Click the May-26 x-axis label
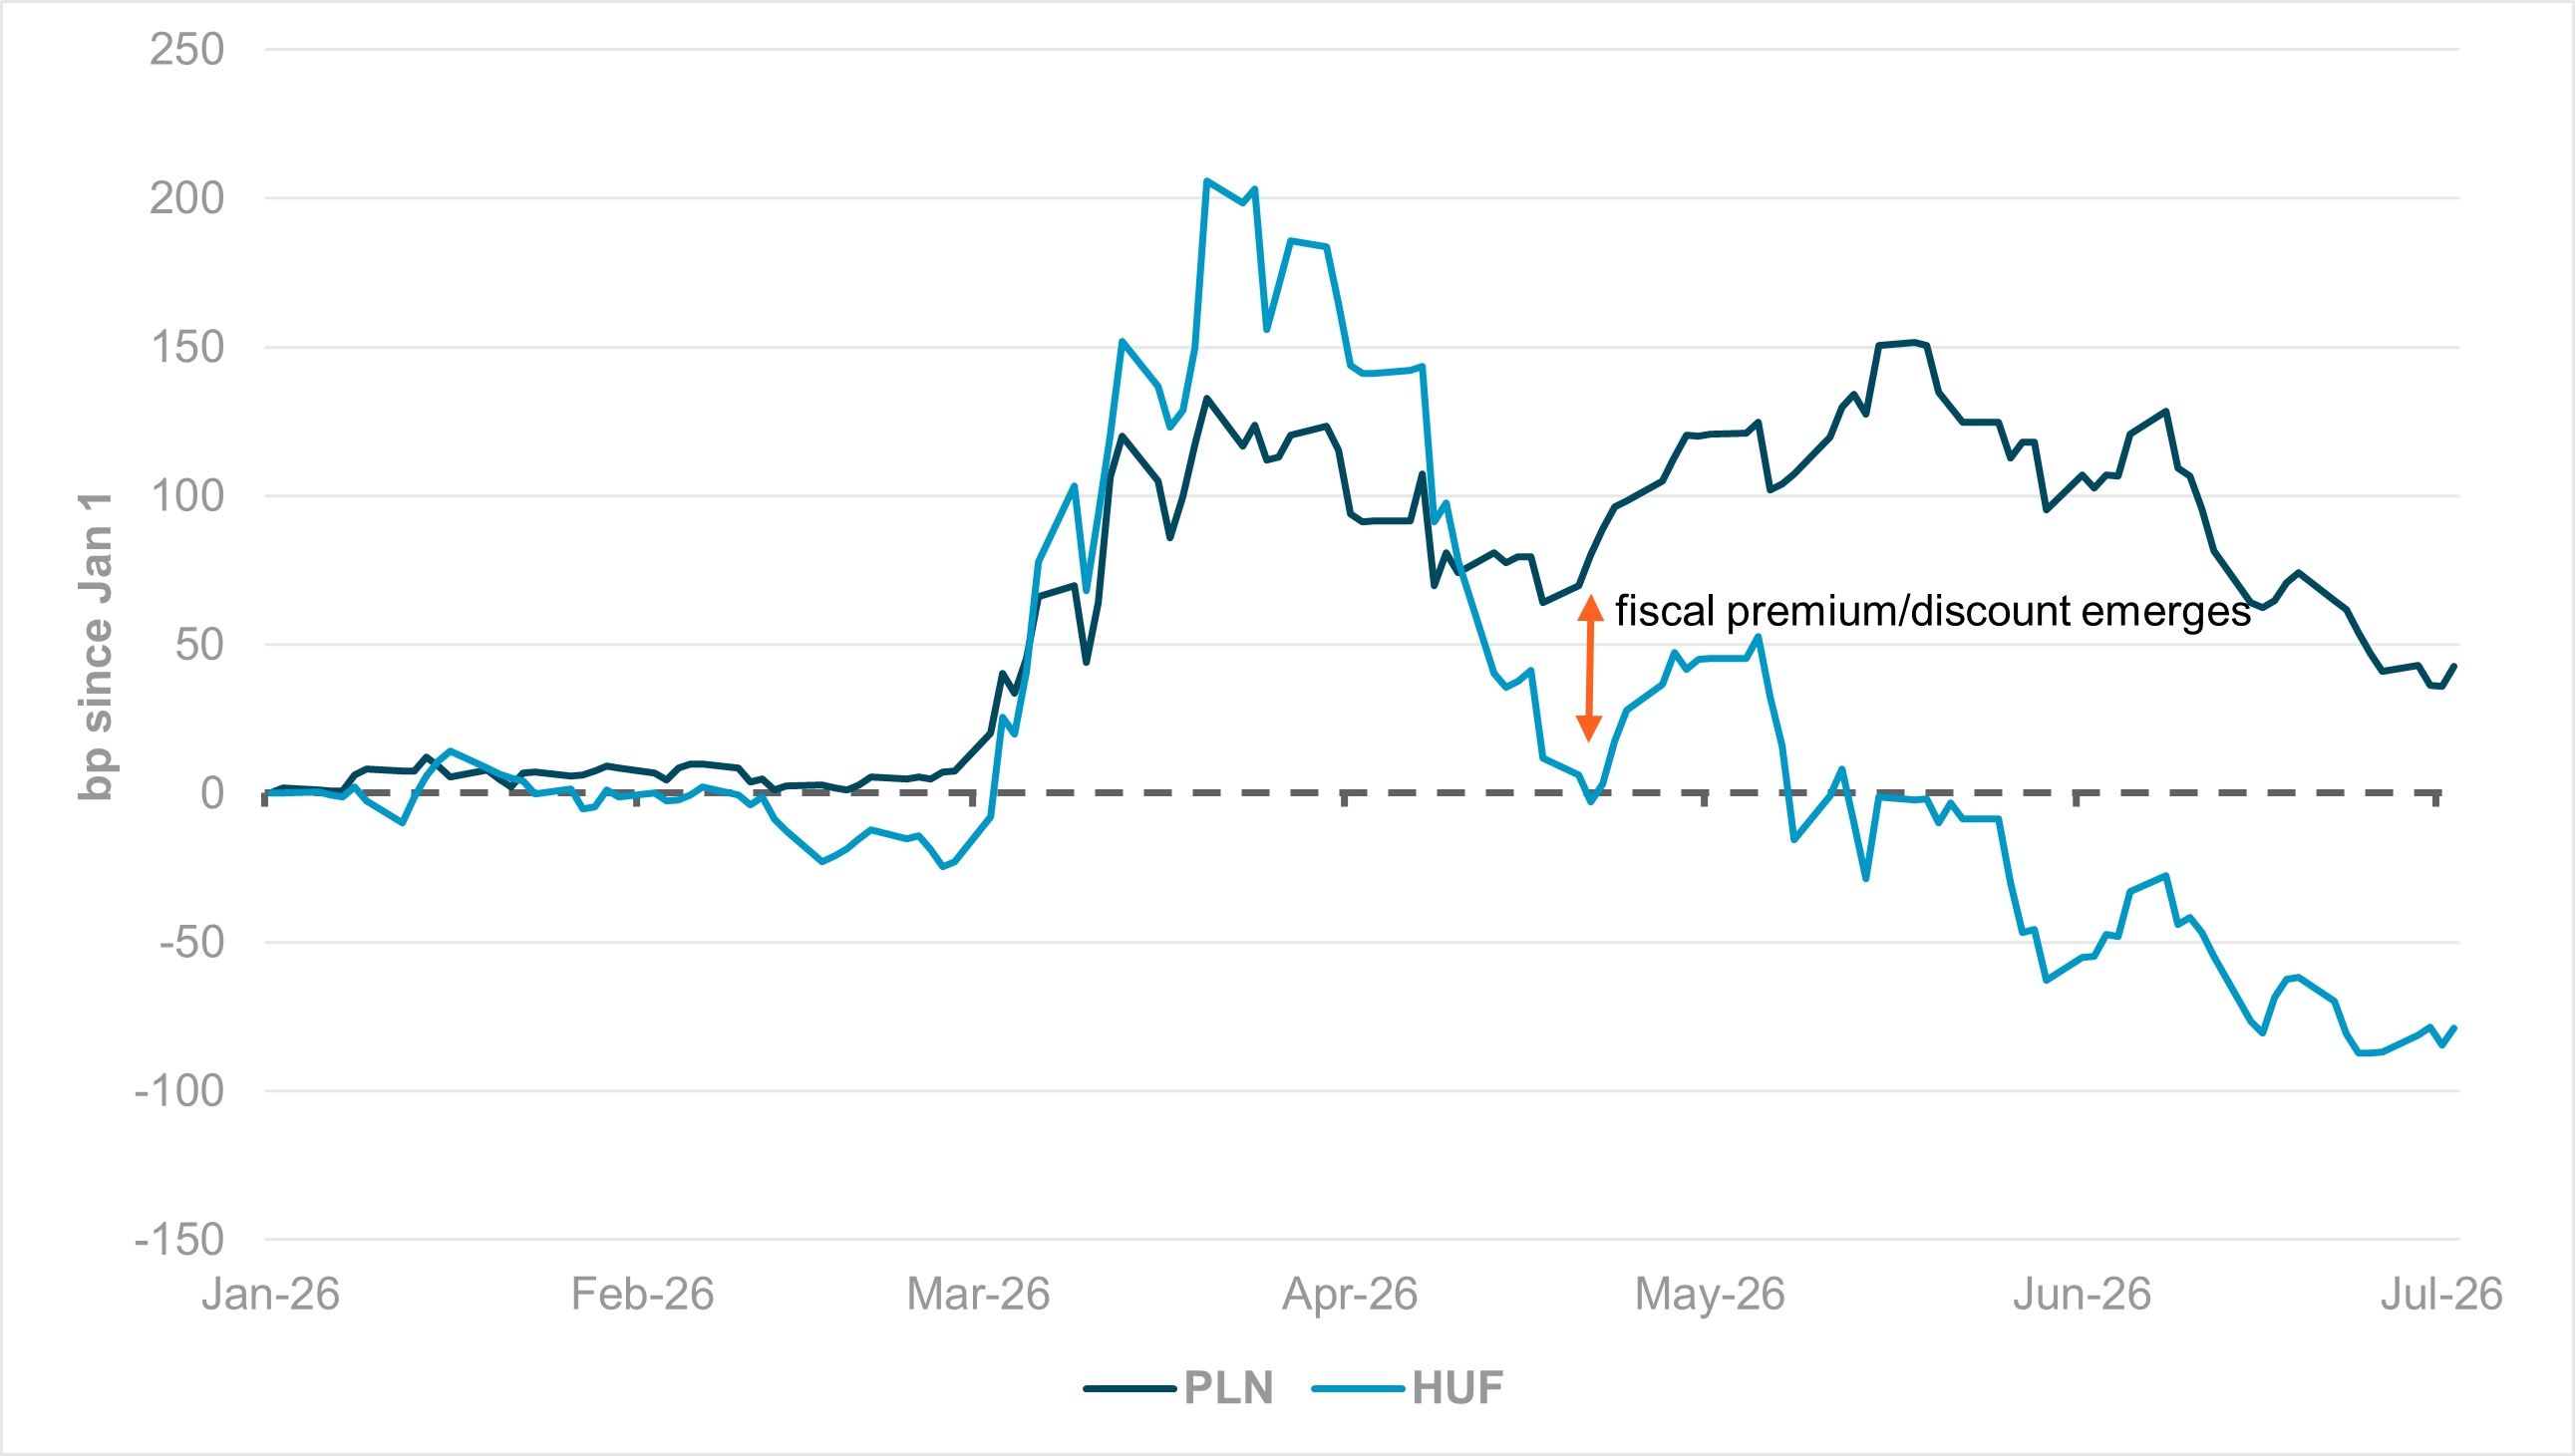Viewport: 2575px width, 1456px height. 1710,1294
